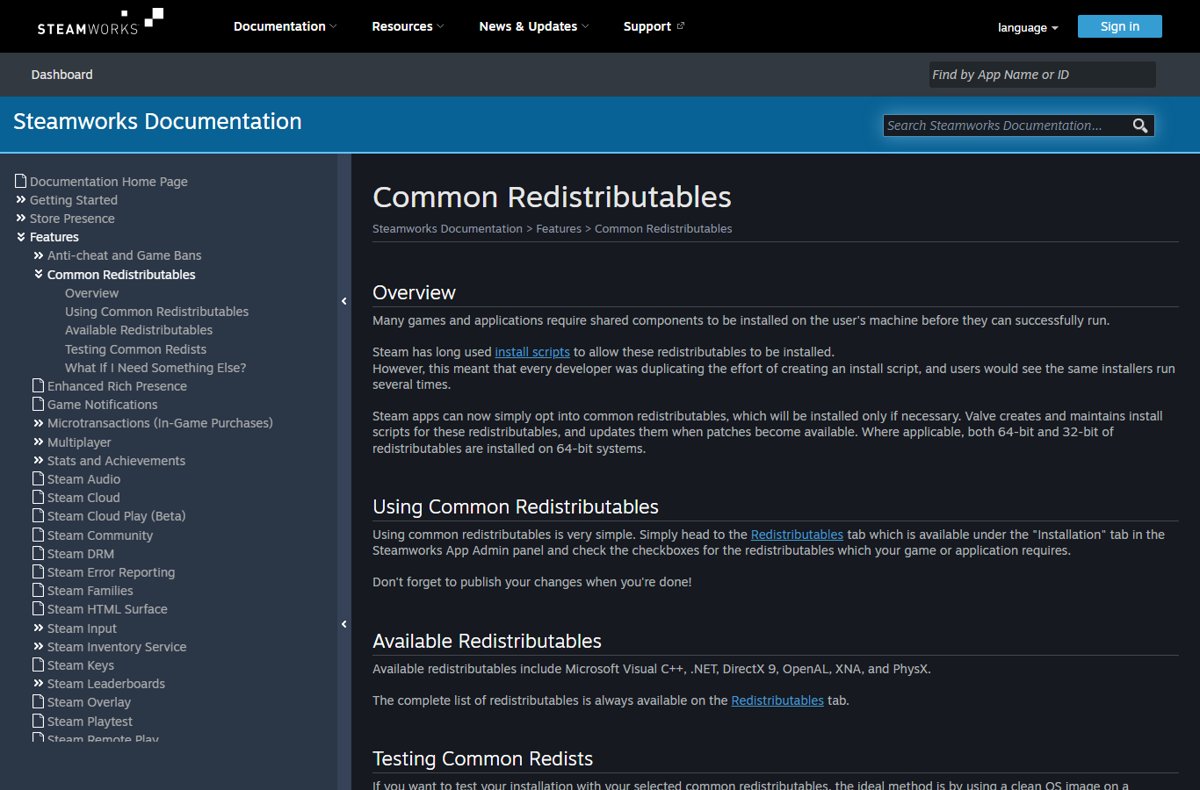
Task: Open the Documentation menu
Action: coord(285,26)
